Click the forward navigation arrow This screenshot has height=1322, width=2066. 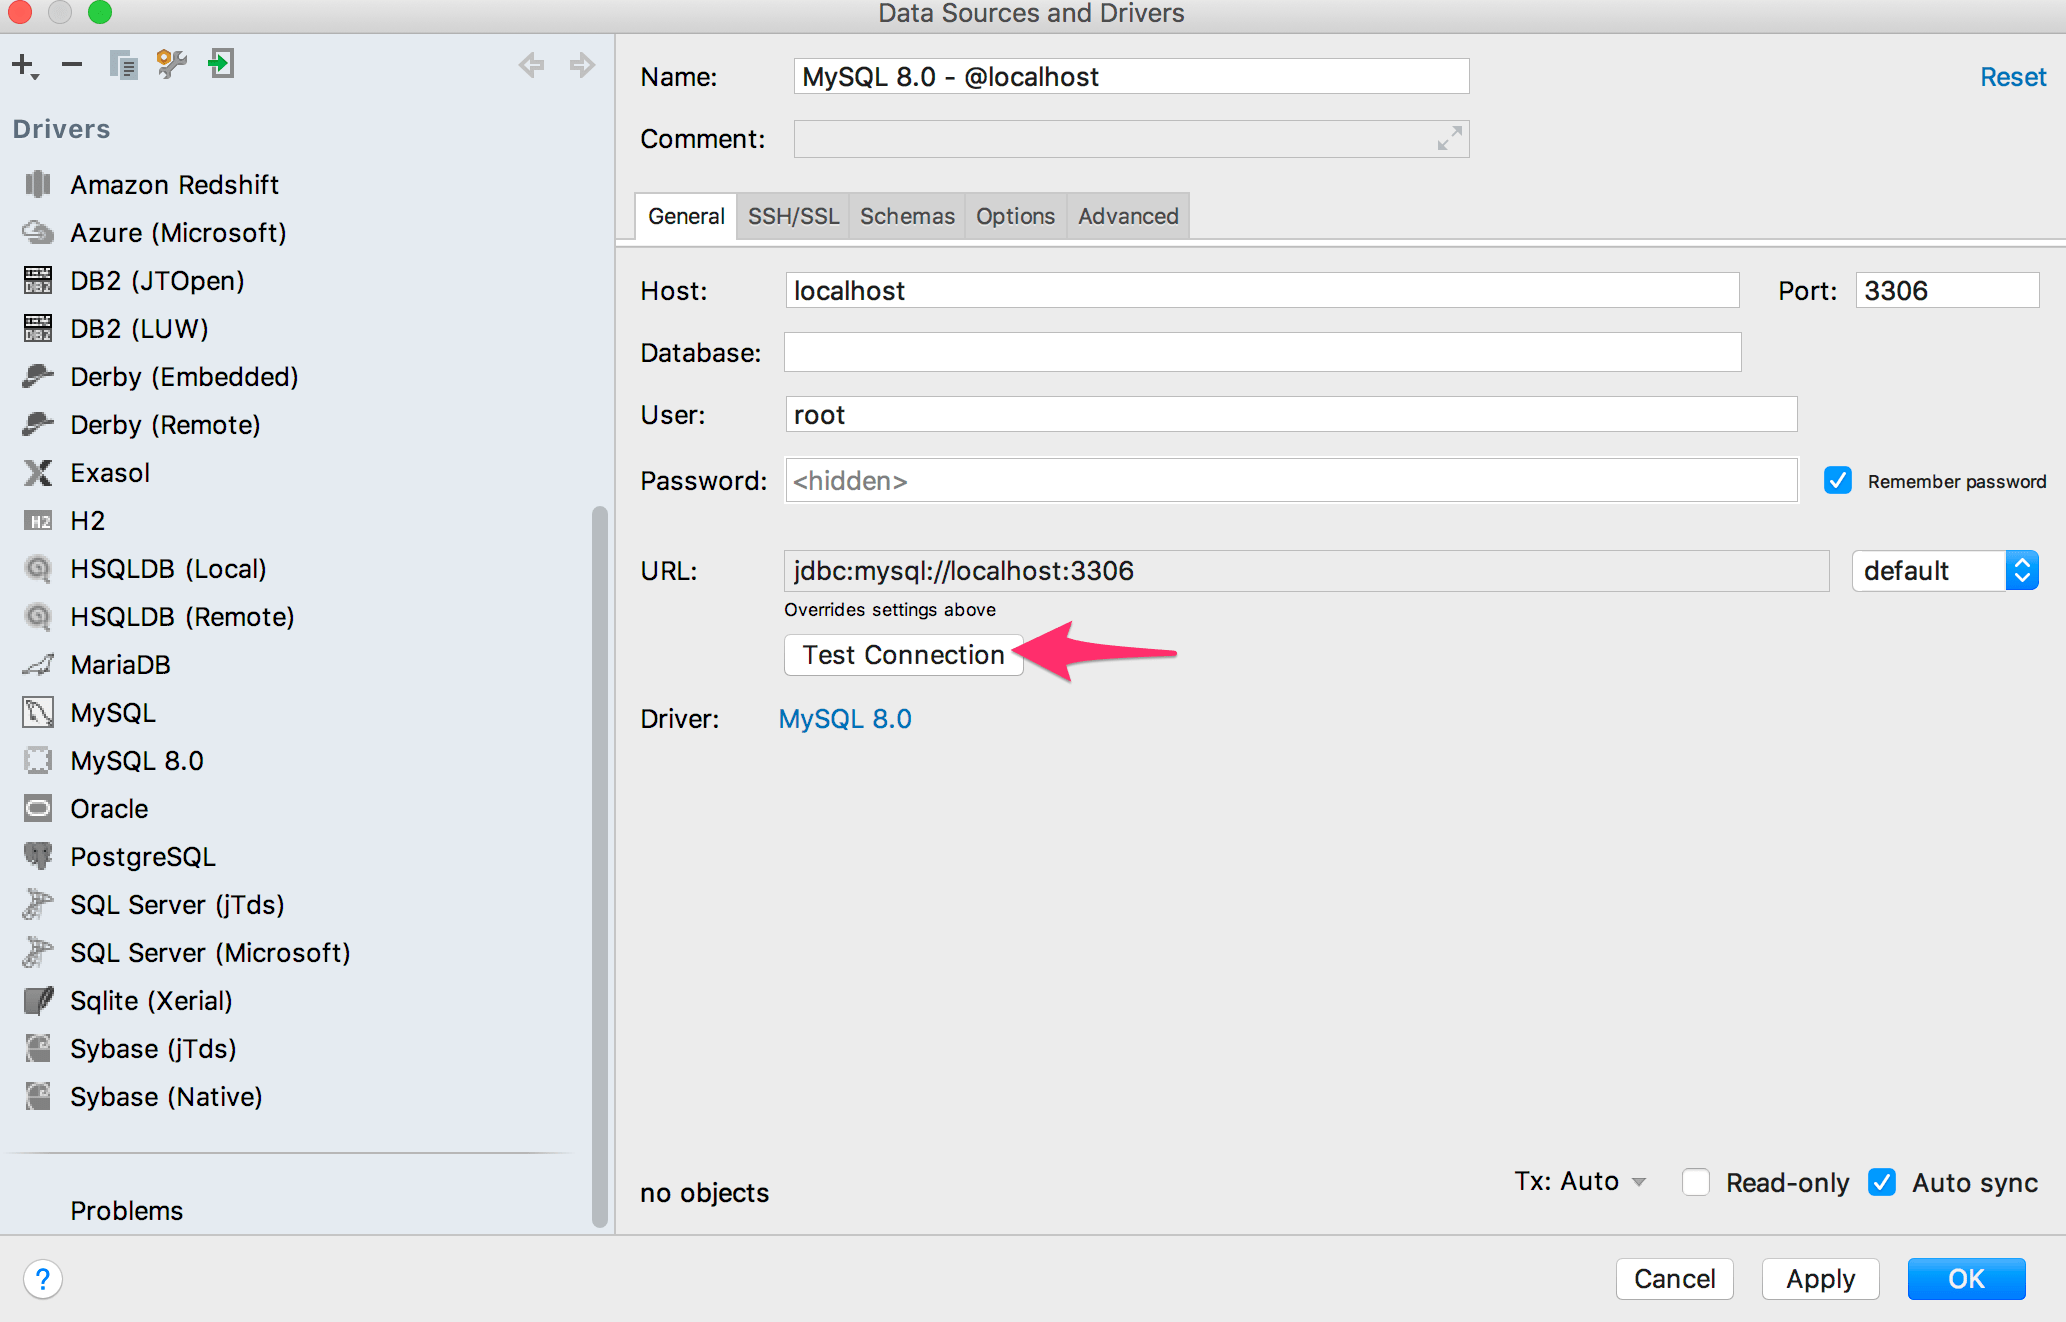click(582, 66)
